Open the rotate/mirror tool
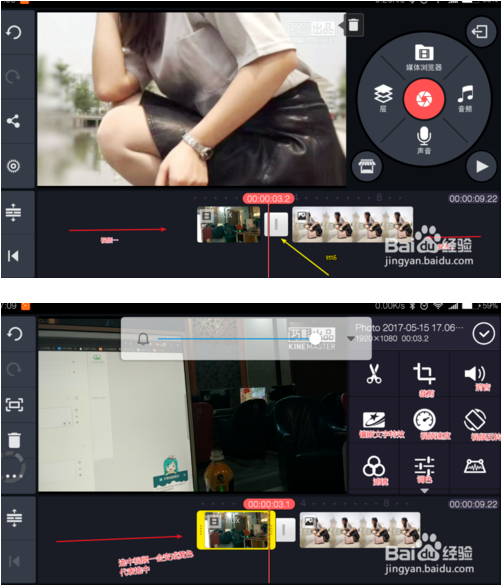Viewport: 501px width, 585px height. point(475,420)
